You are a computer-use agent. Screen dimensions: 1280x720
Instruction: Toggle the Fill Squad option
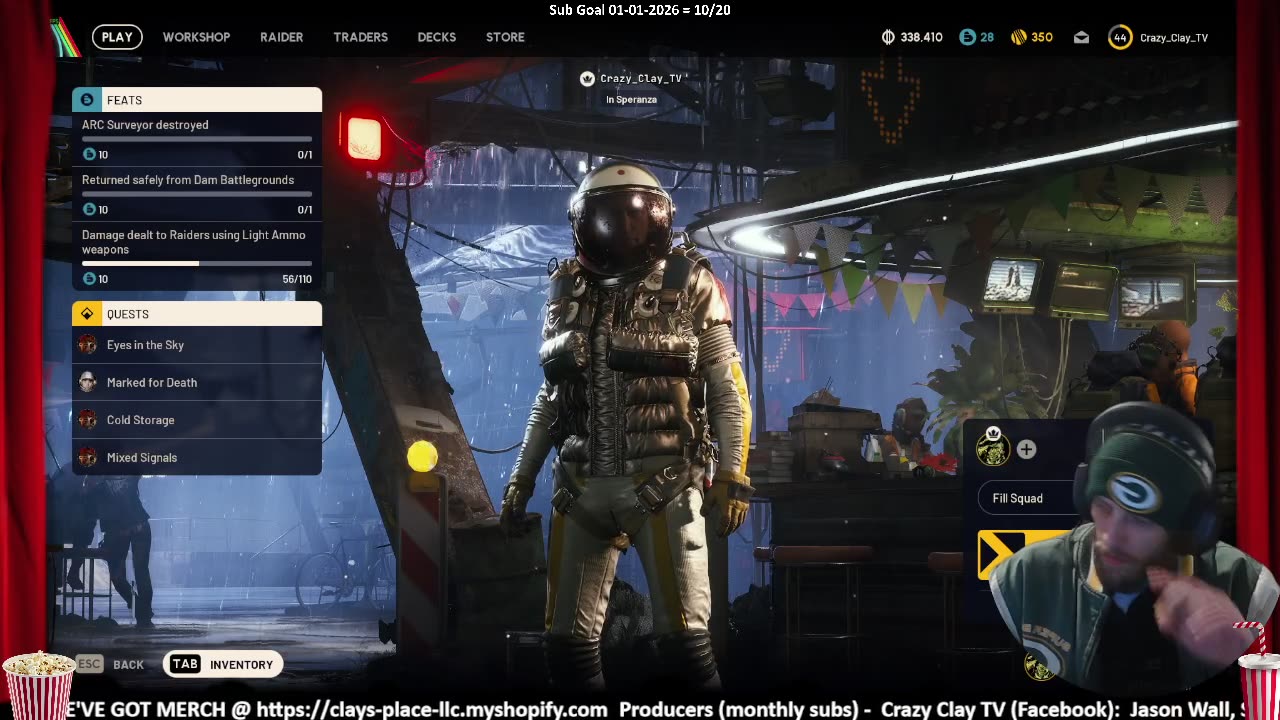[1027, 498]
